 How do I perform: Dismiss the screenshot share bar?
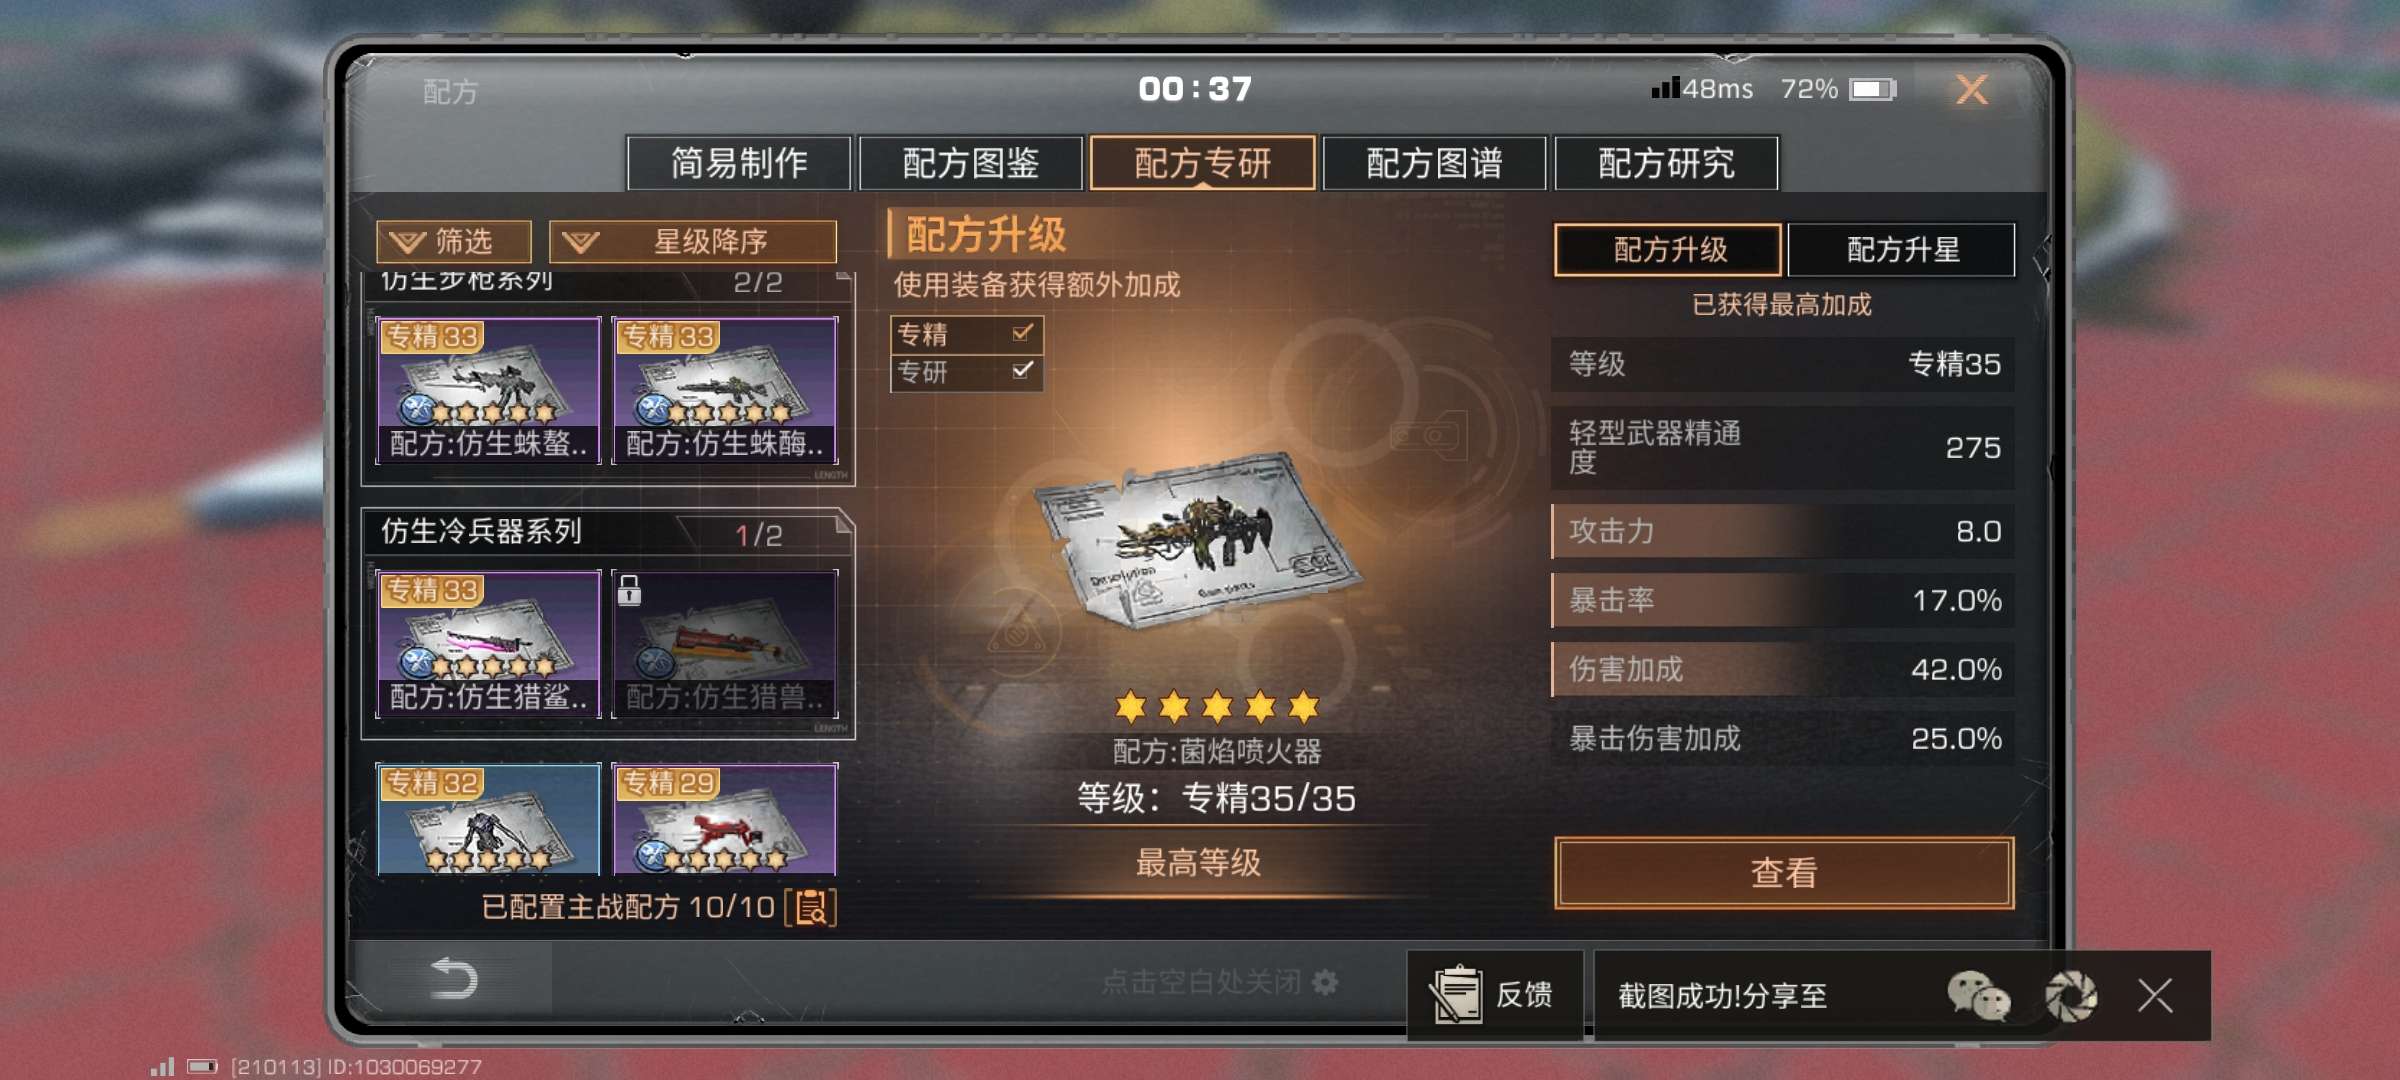[2155, 996]
